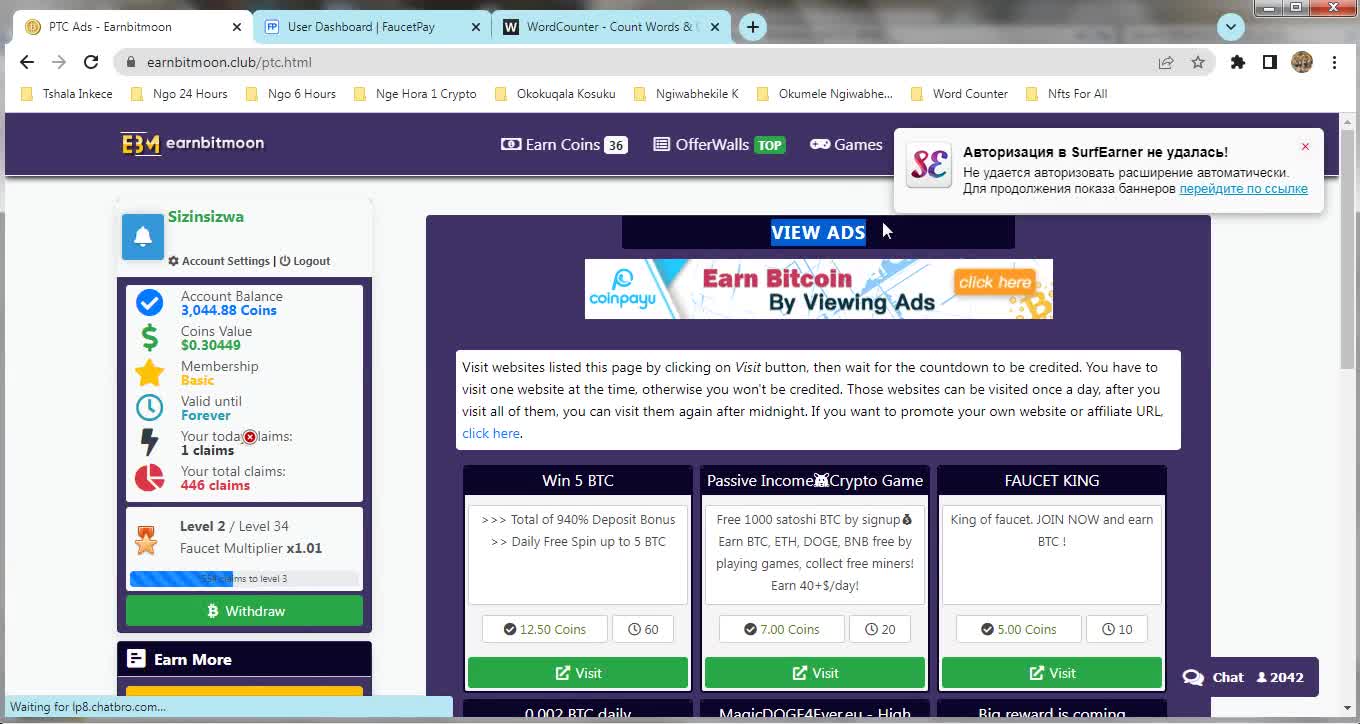
Task: Click 7.00 Coins reward on Passive Income
Action: (782, 629)
